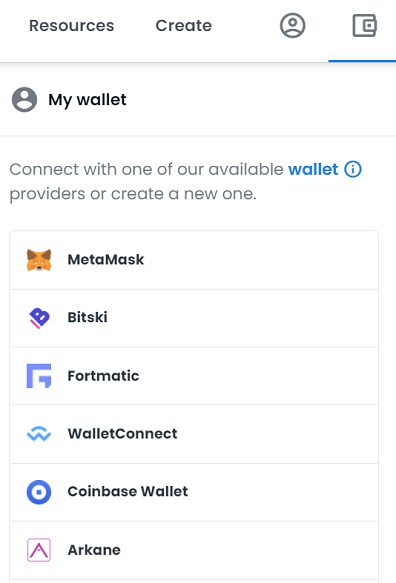Open the Resources menu
This screenshot has width=396, height=583.
pyautogui.click(x=72, y=26)
